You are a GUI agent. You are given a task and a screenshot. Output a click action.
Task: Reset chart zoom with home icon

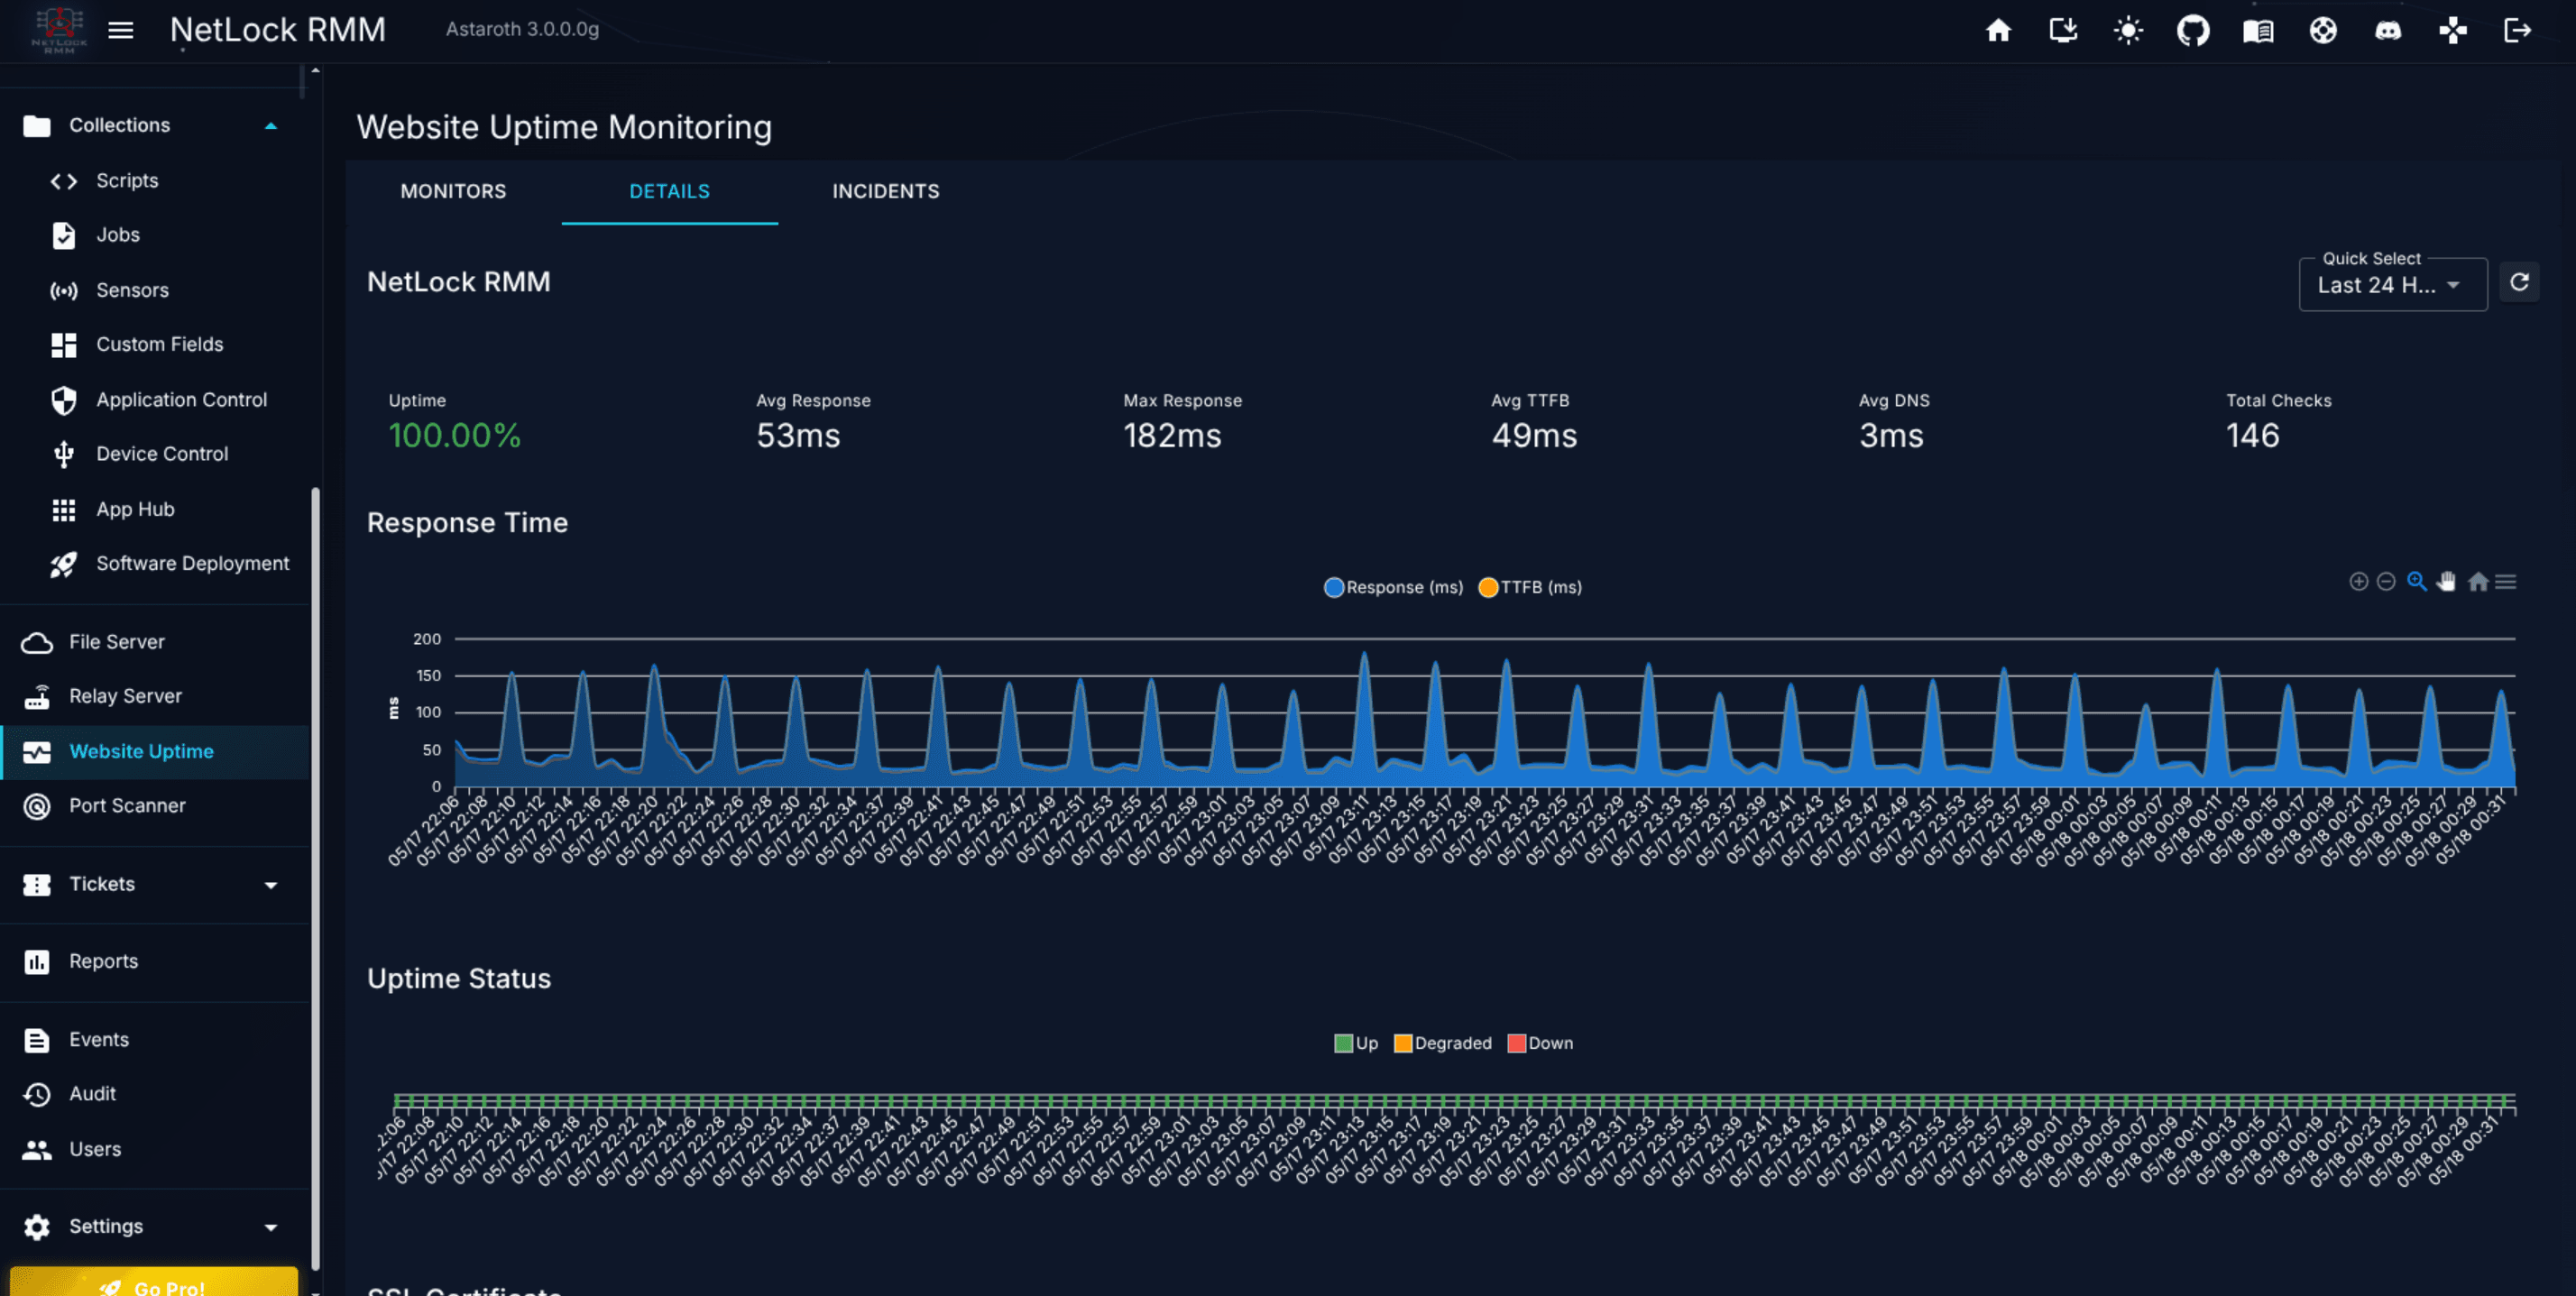[x=2477, y=582]
